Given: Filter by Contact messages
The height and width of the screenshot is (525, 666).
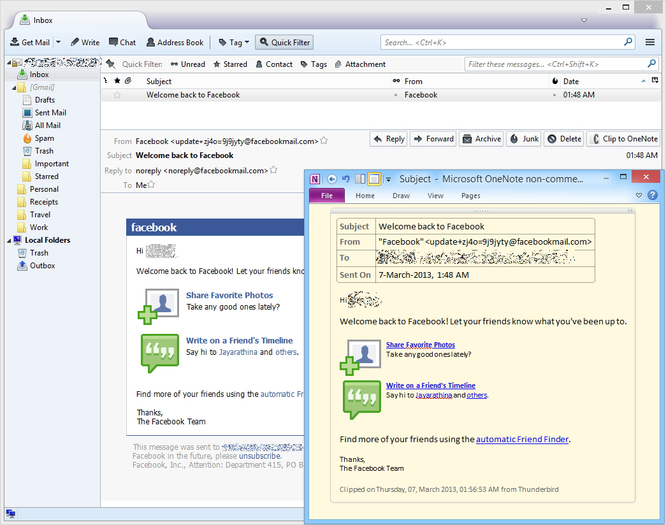Looking at the screenshot, I should (274, 64).
